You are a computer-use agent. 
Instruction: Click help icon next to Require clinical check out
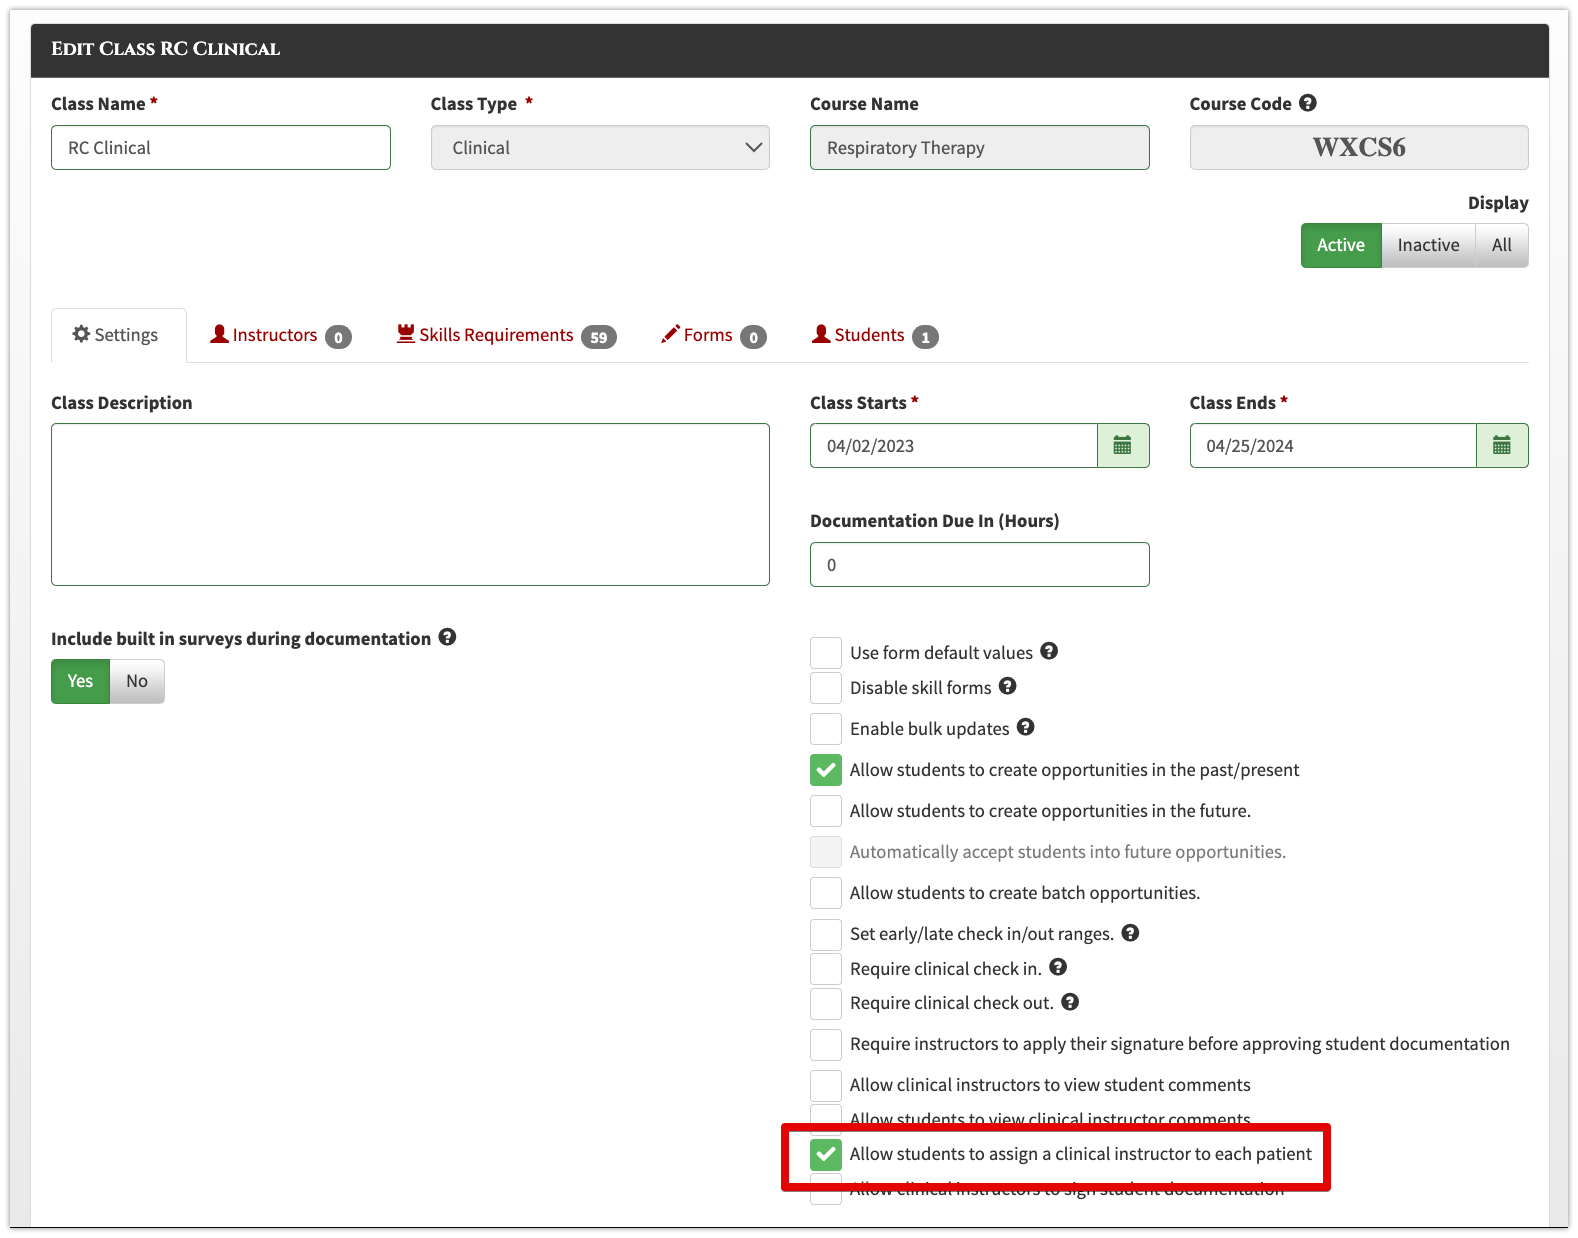(x=1070, y=1002)
